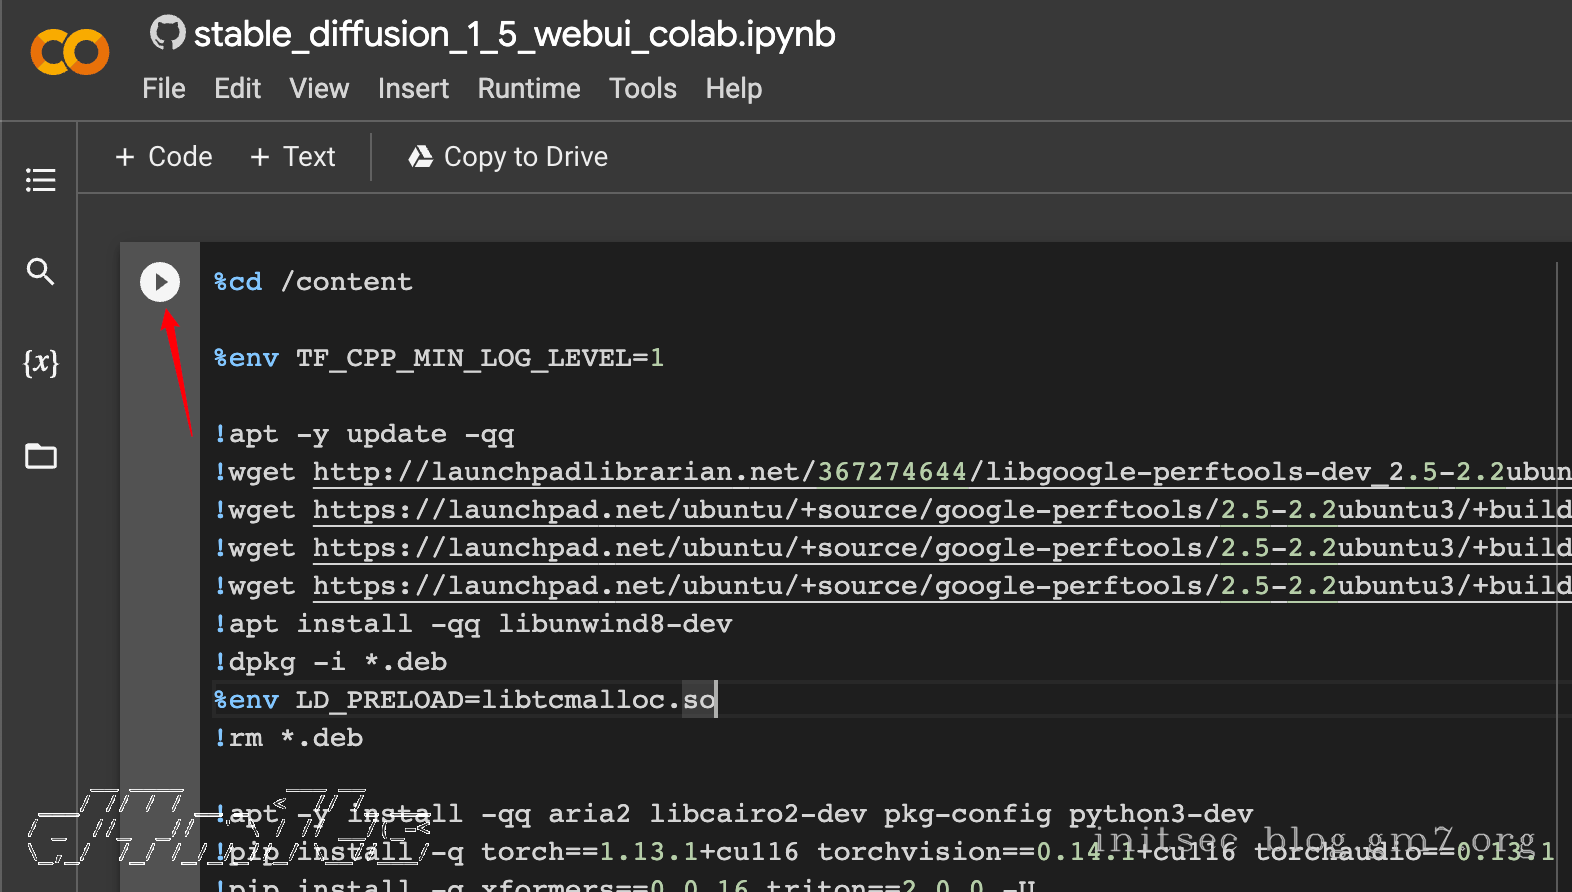
Task: Run the code cell with play button
Action: coord(160,282)
